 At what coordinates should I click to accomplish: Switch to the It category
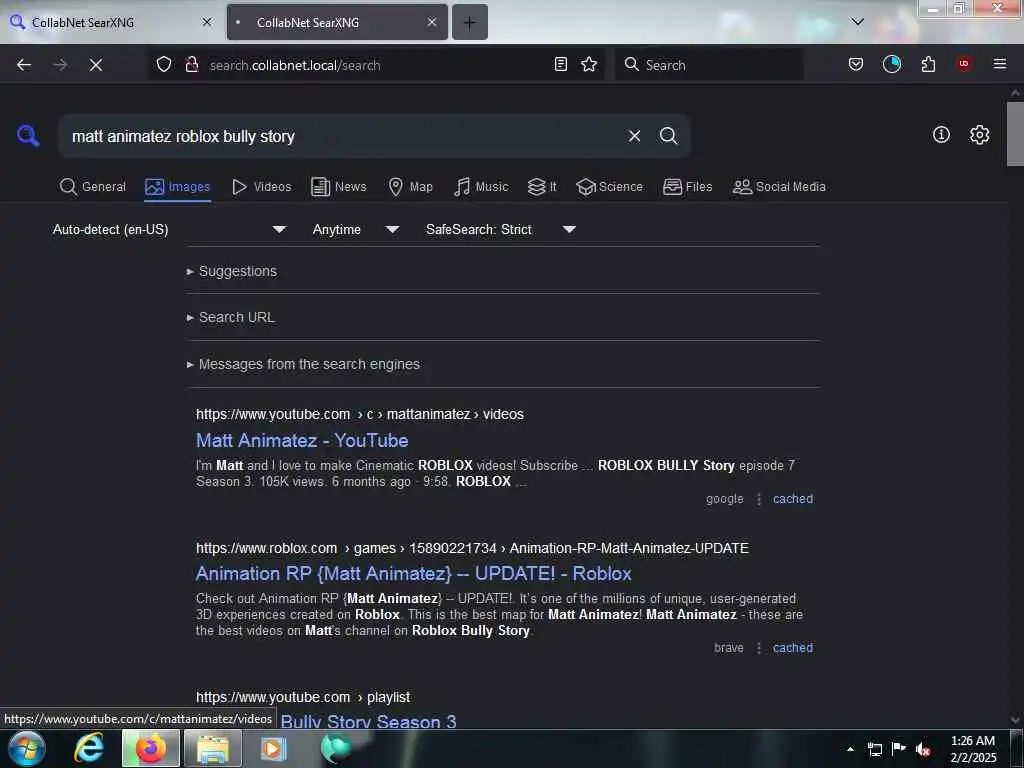(x=542, y=187)
